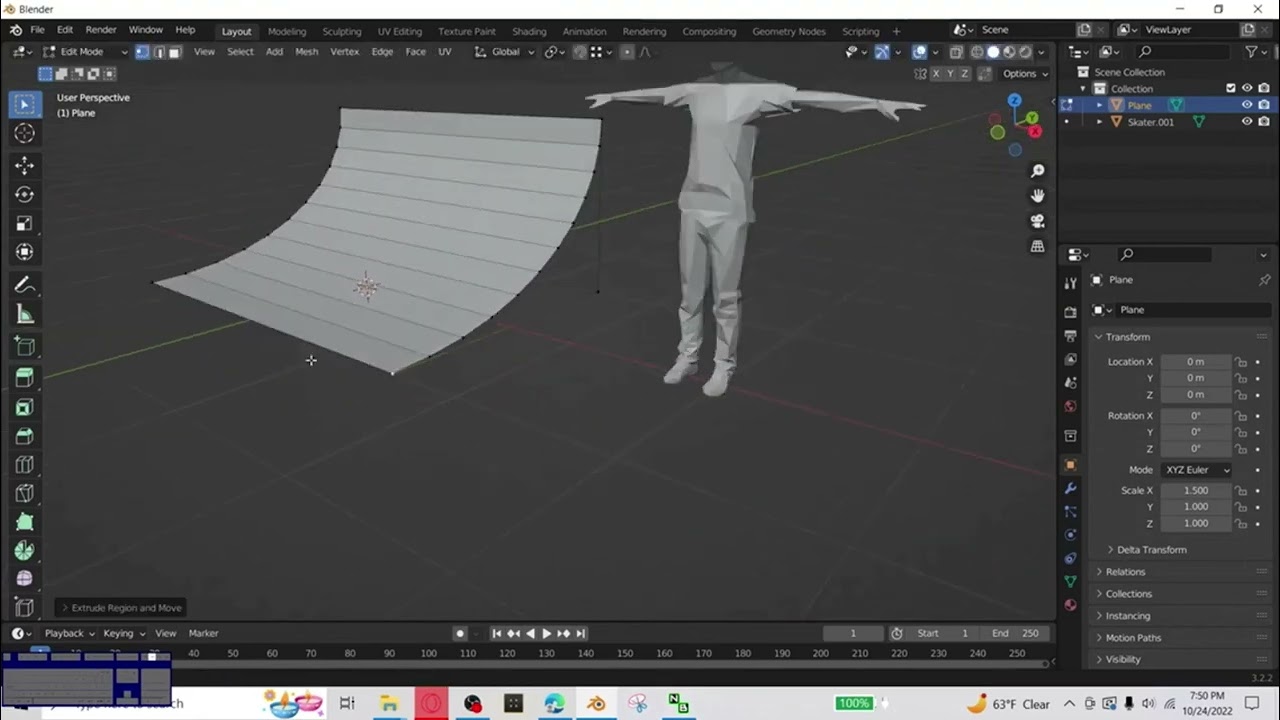Switch to the Shading workspace tab

coord(529,31)
